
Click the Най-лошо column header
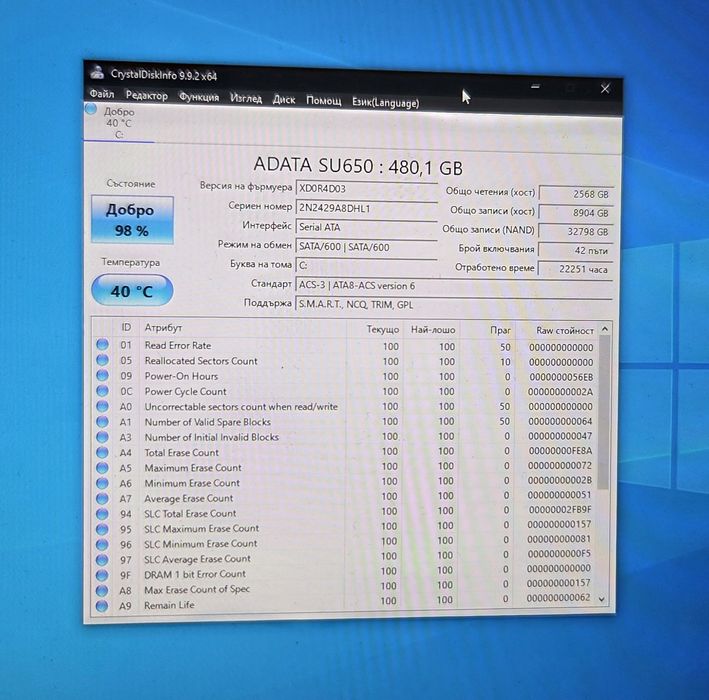point(433,330)
